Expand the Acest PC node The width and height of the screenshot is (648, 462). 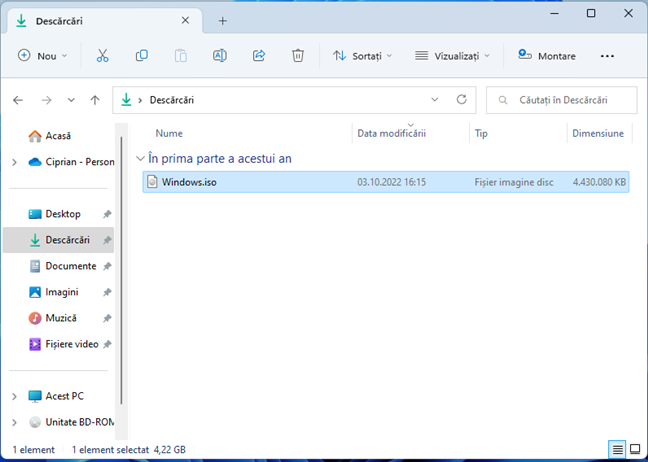tap(14, 396)
